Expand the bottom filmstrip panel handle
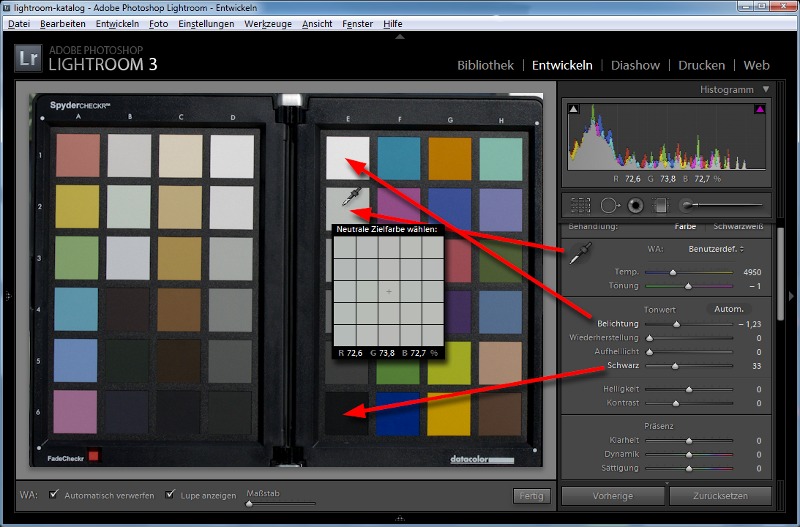 [x=400, y=518]
